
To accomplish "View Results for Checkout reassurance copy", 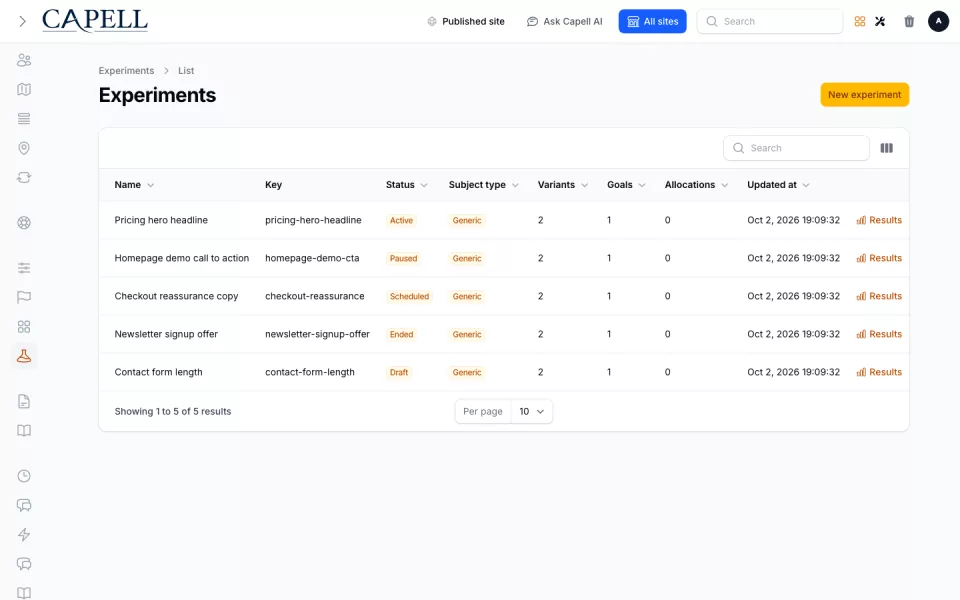I will click(879, 296).
